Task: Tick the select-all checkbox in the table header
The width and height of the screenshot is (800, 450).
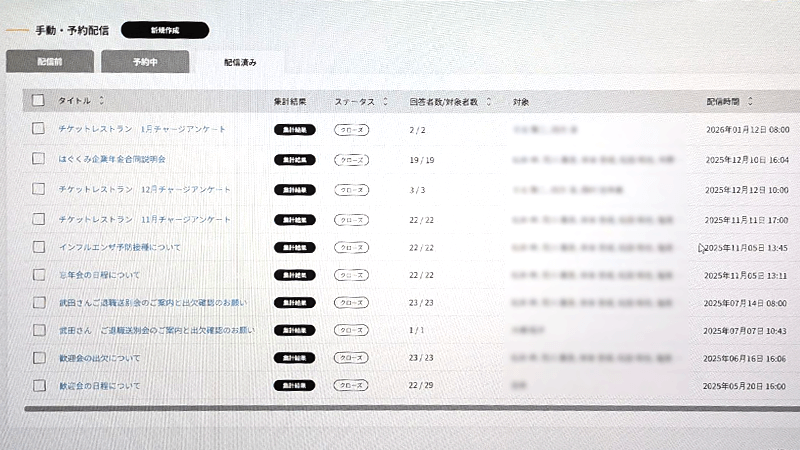Action: coord(38,100)
